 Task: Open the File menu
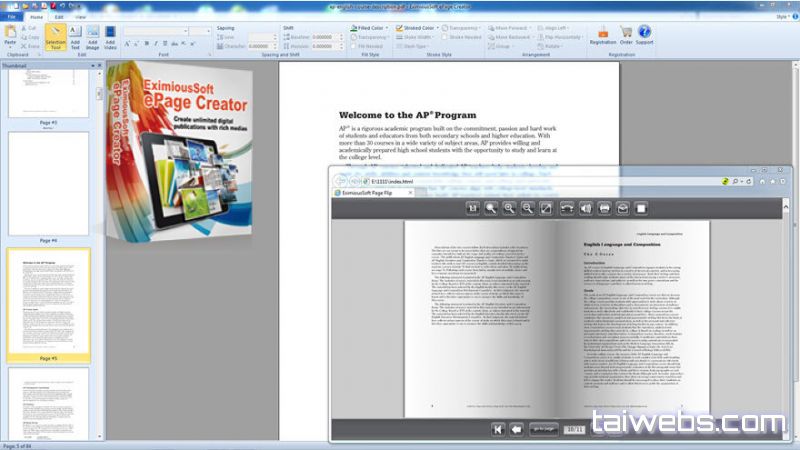click(12, 17)
